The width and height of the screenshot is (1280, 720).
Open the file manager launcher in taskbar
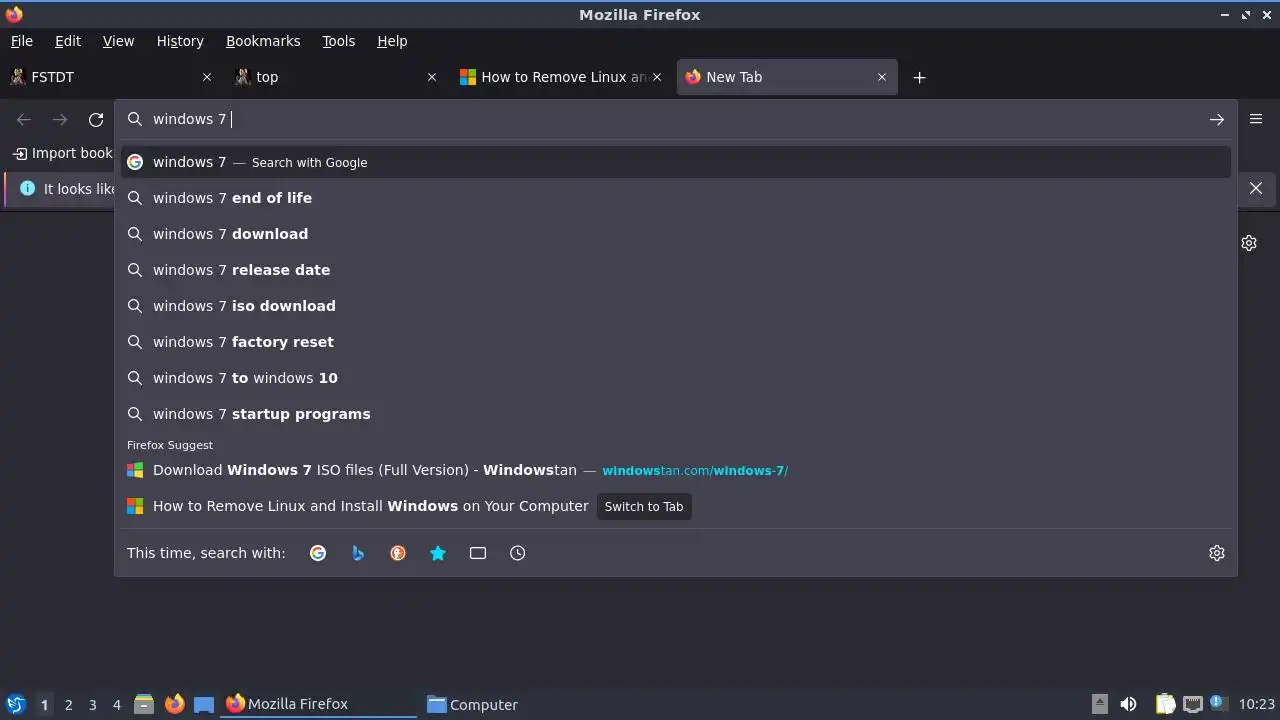pyautogui.click(x=144, y=704)
